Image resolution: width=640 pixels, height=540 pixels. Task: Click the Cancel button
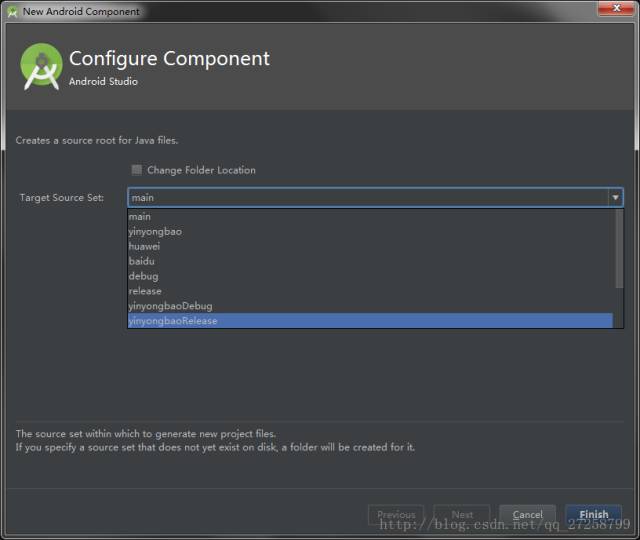tap(527, 515)
